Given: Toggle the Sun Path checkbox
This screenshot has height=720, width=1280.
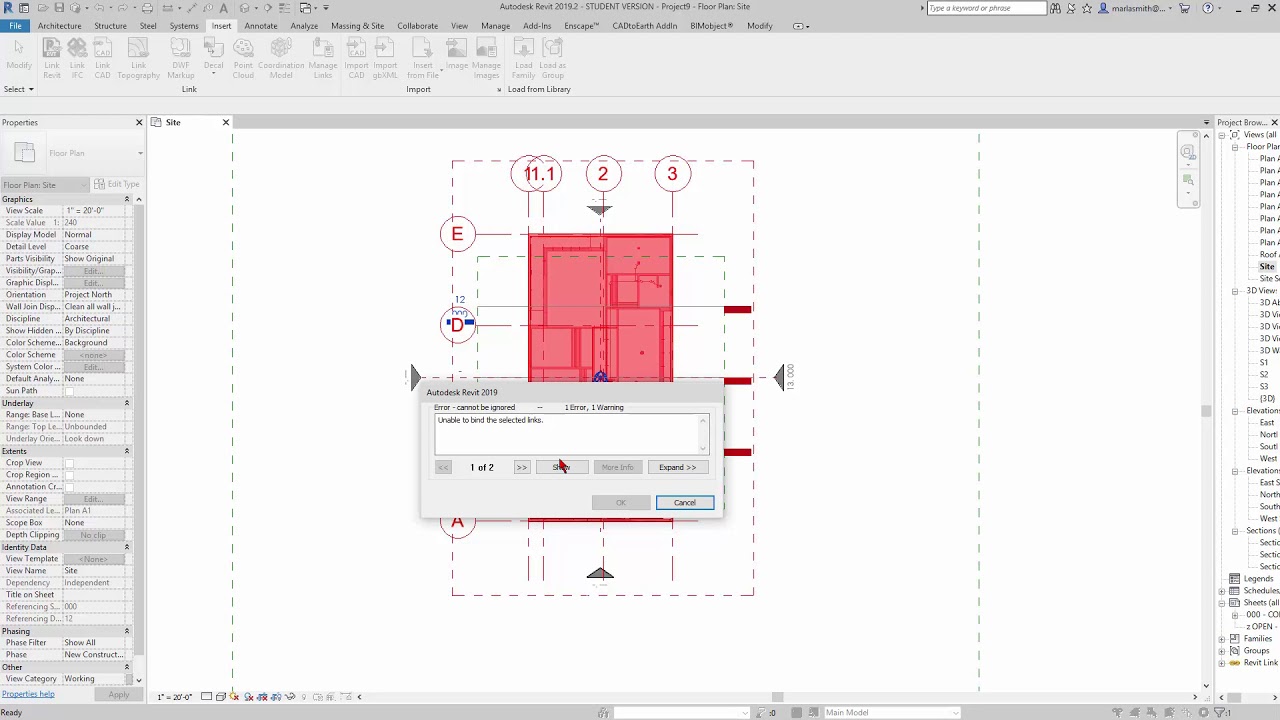Looking at the screenshot, I should (69, 391).
